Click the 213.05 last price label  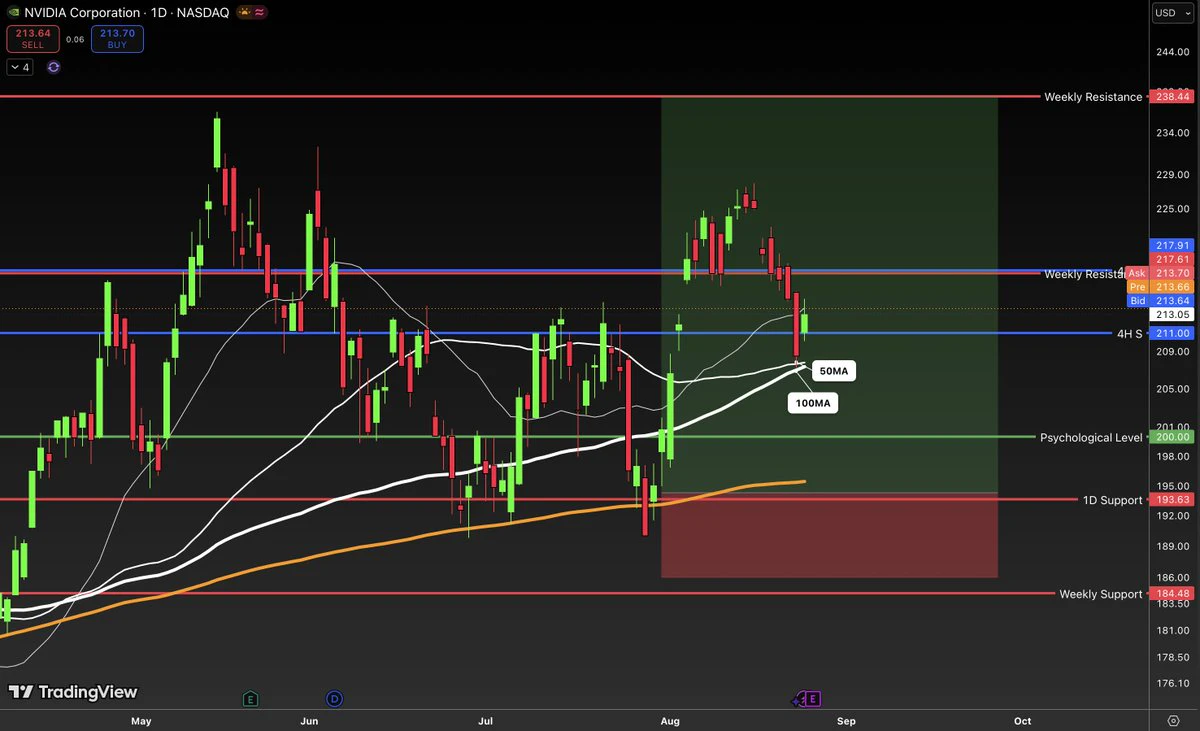[x=1172, y=314]
